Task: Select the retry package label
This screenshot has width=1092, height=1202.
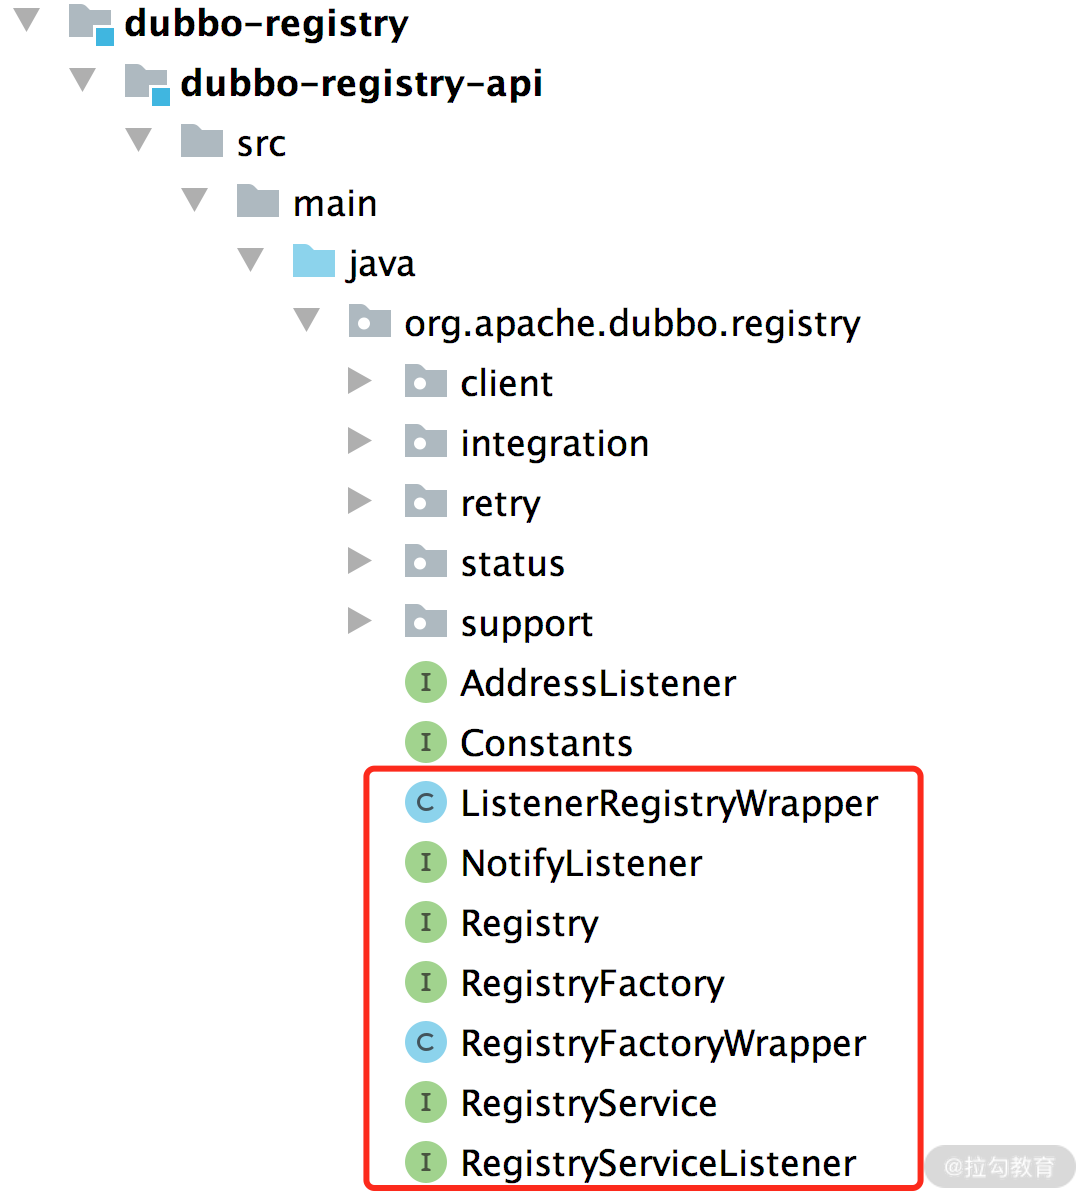Action: pyautogui.click(x=500, y=504)
